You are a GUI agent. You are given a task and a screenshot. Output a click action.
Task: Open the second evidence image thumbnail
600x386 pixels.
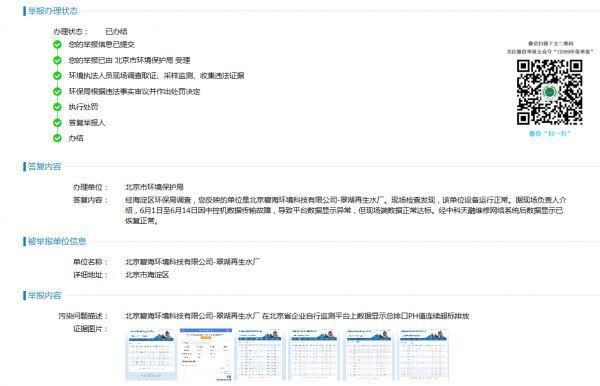tap(206, 354)
